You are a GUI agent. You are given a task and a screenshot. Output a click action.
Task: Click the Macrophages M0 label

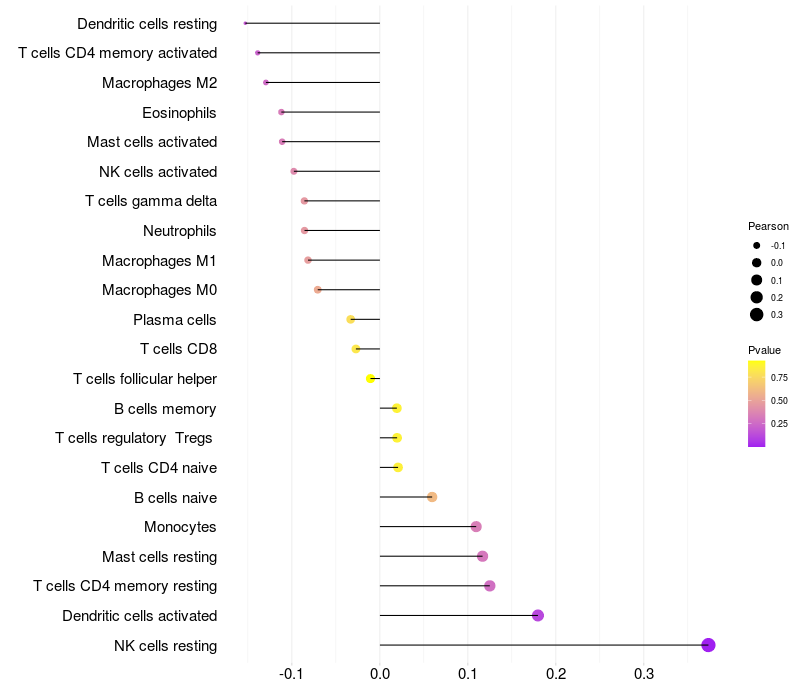tap(159, 290)
